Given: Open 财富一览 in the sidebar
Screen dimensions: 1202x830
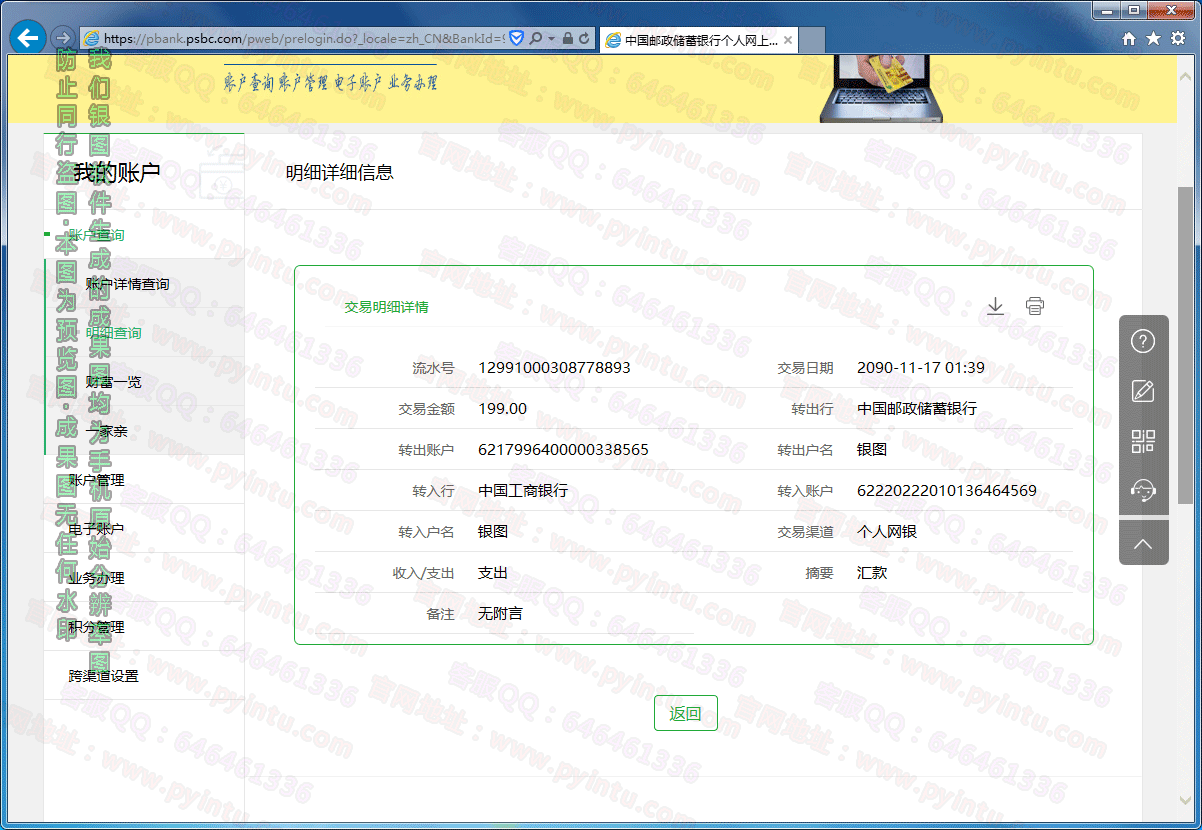Looking at the screenshot, I should point(113,382).
